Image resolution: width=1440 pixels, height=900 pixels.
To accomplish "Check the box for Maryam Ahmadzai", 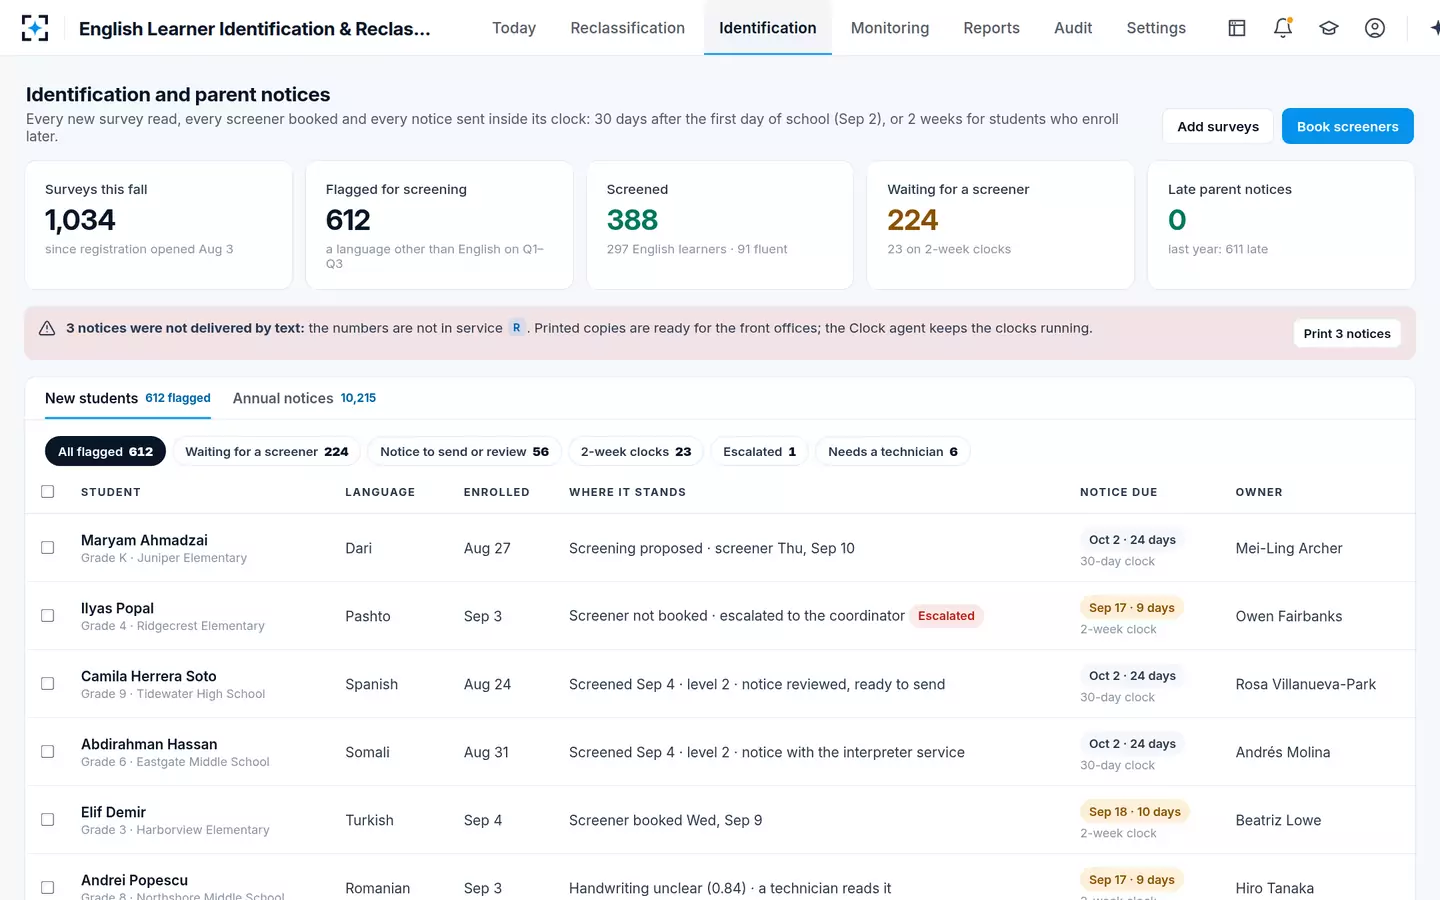I will click(x=48, y=548).
